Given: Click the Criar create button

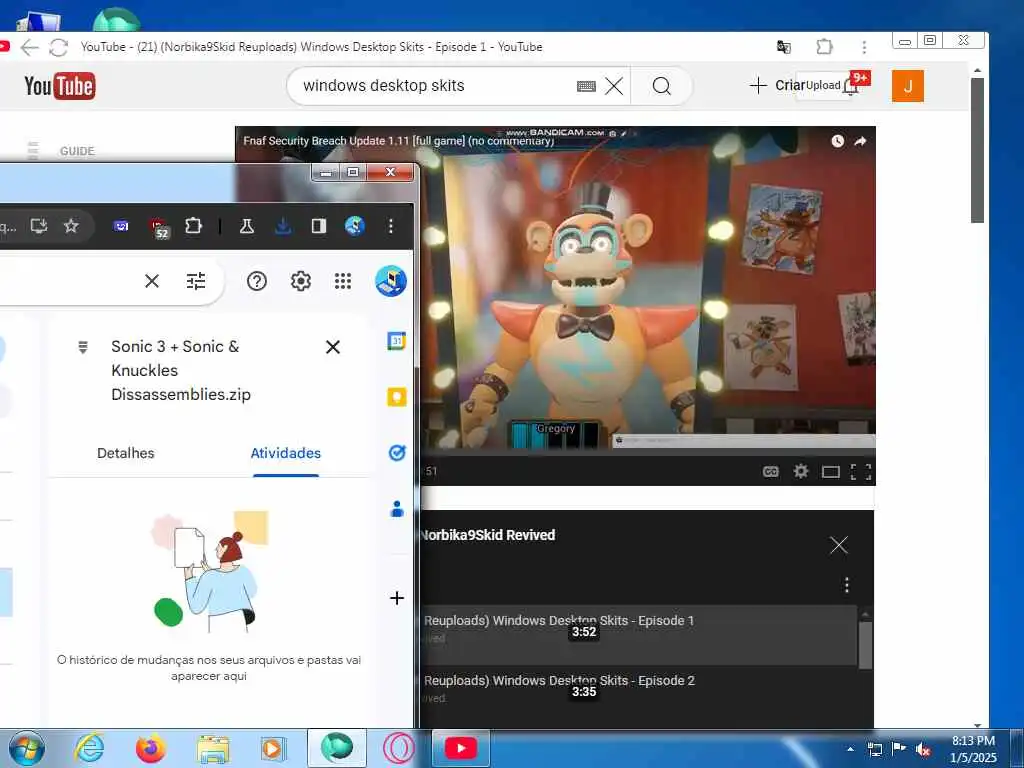Looking at the screenshot, I should [777, 86].
